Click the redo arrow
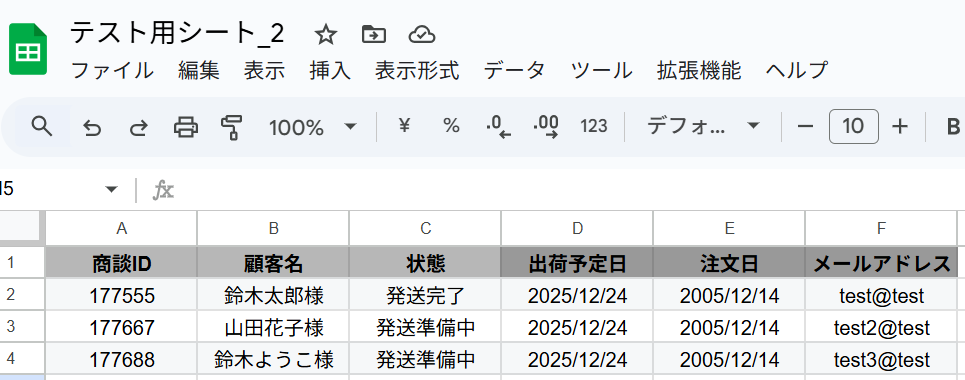Viewport: 965px width, 380px height. pos(138,127)
